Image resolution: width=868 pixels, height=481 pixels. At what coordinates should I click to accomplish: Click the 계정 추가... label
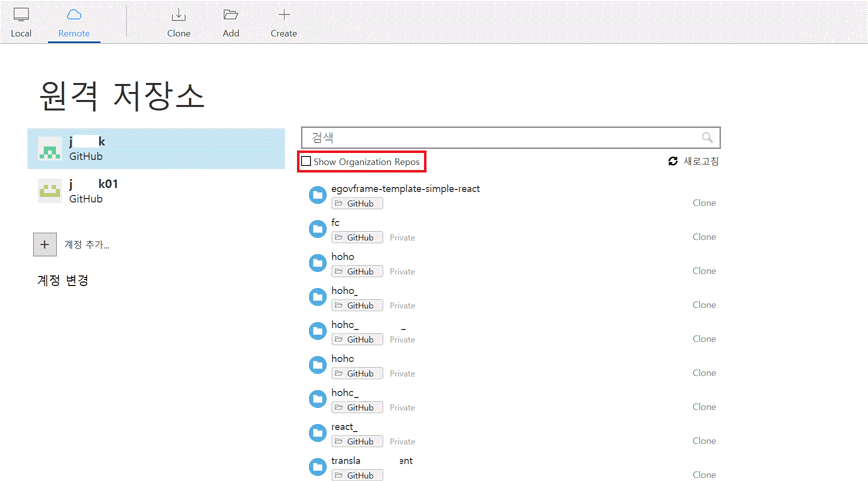(x=87, y=245)
